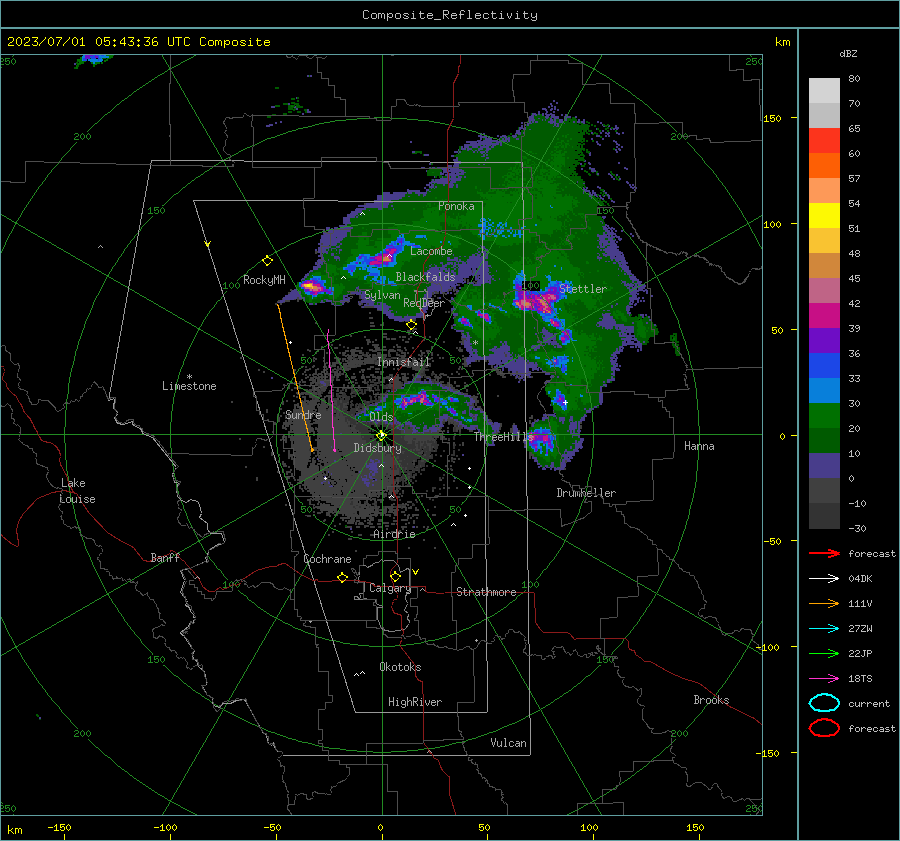Click the blue 36-33 dBZ color swatch
This screenshot has width=900, height=841.
(x=824, y=366)
